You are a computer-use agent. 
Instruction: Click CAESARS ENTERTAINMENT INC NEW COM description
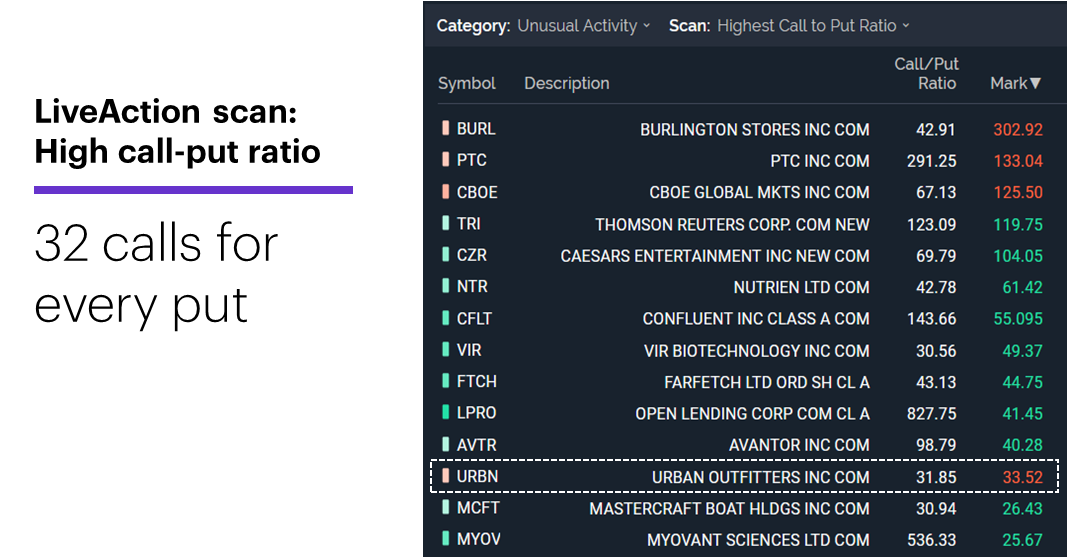[x=715, y=256]
